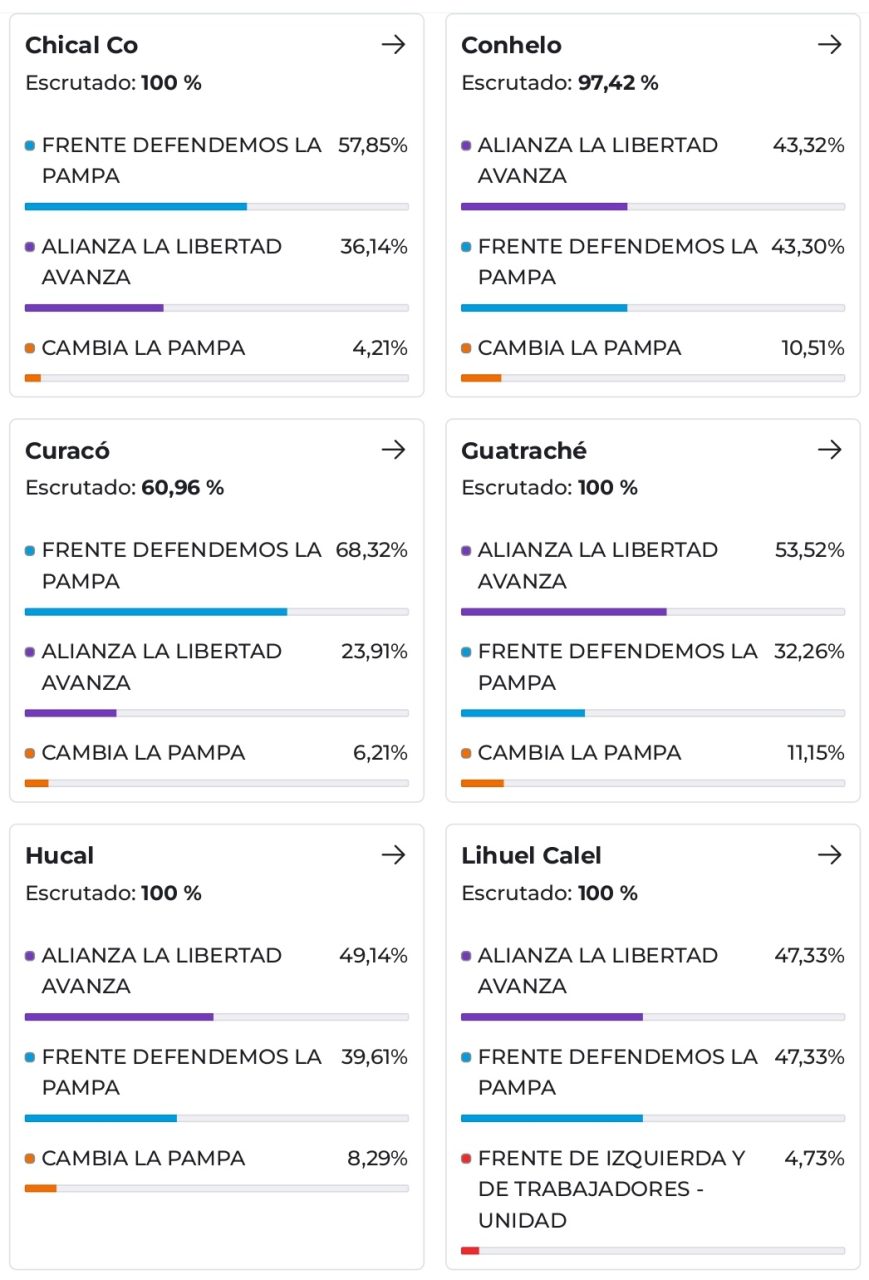The height and width of the screenshot is (1280, 869).
Task: Click Guatraché's purple 53,52% progress bar
Action: point(563,611)
